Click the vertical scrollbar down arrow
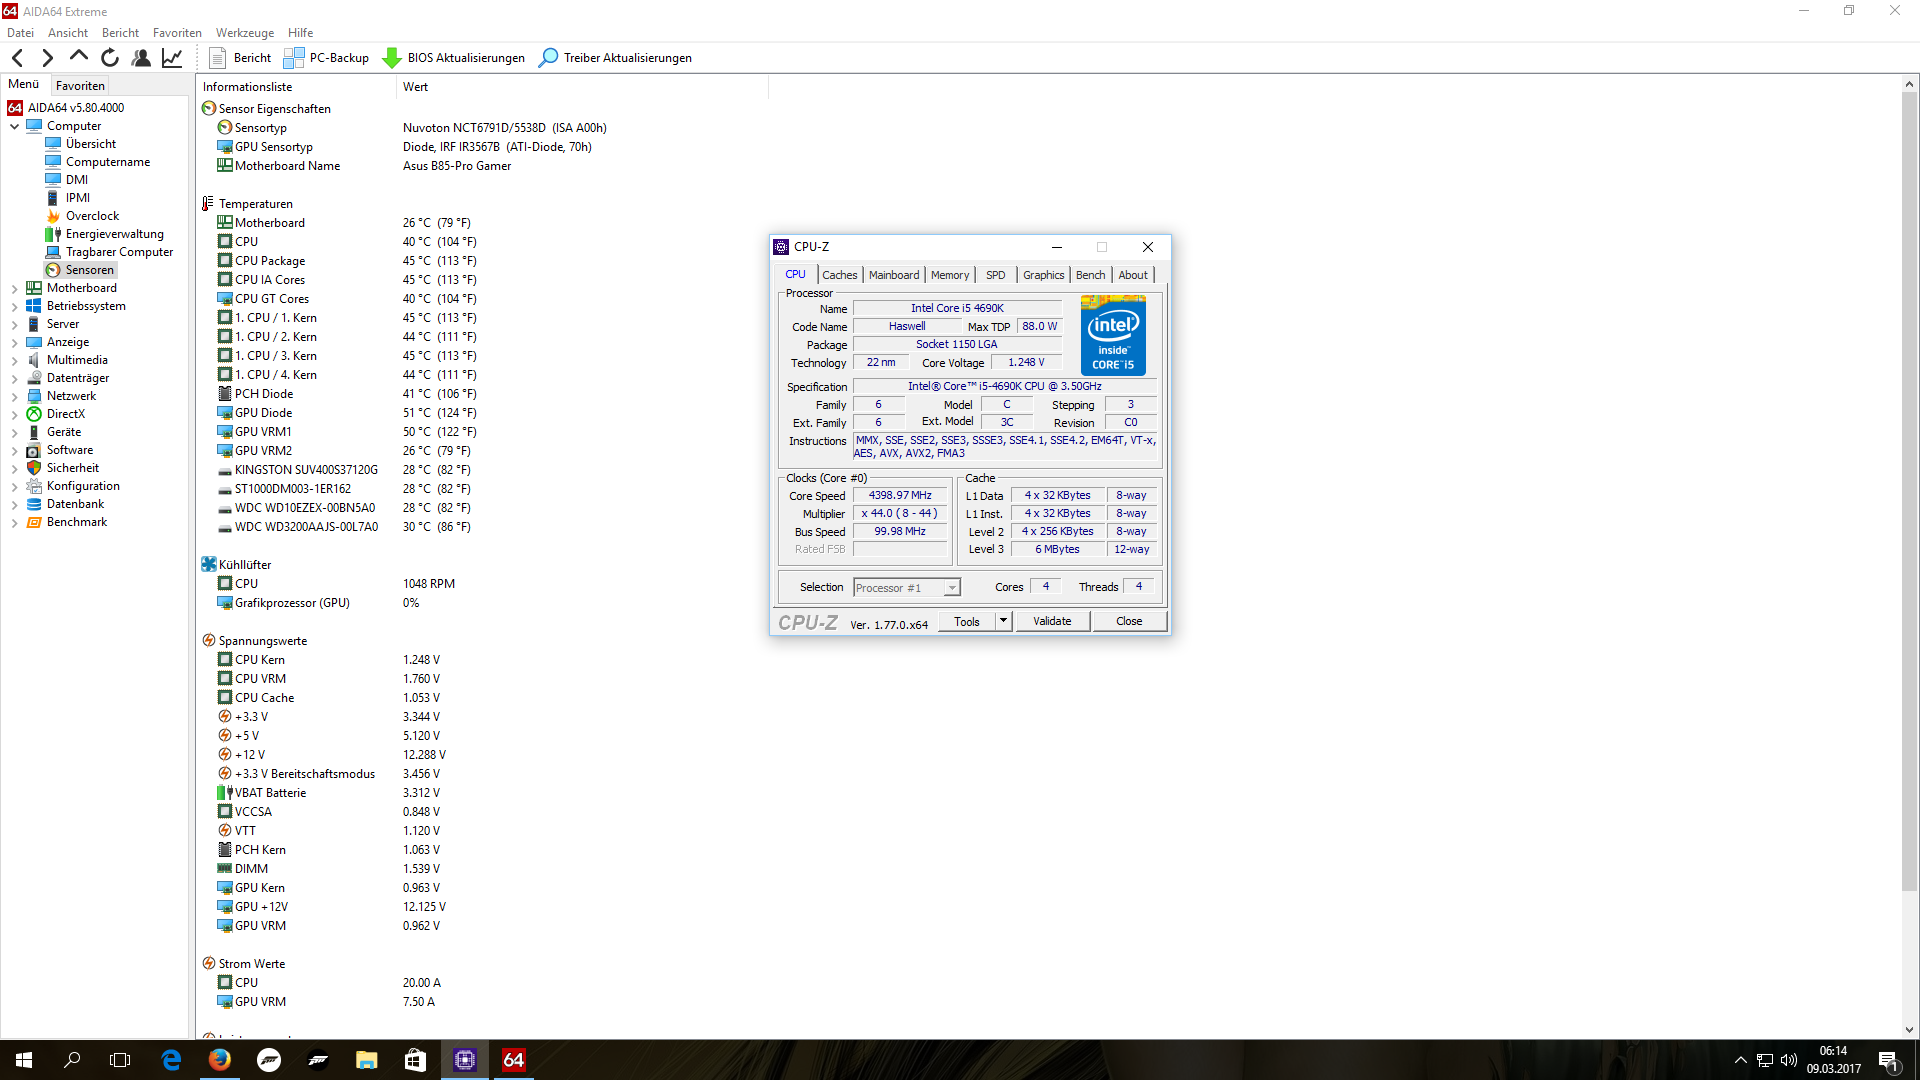This screenshot has height=1080, width=1920. click(x=1909, y=1030)
